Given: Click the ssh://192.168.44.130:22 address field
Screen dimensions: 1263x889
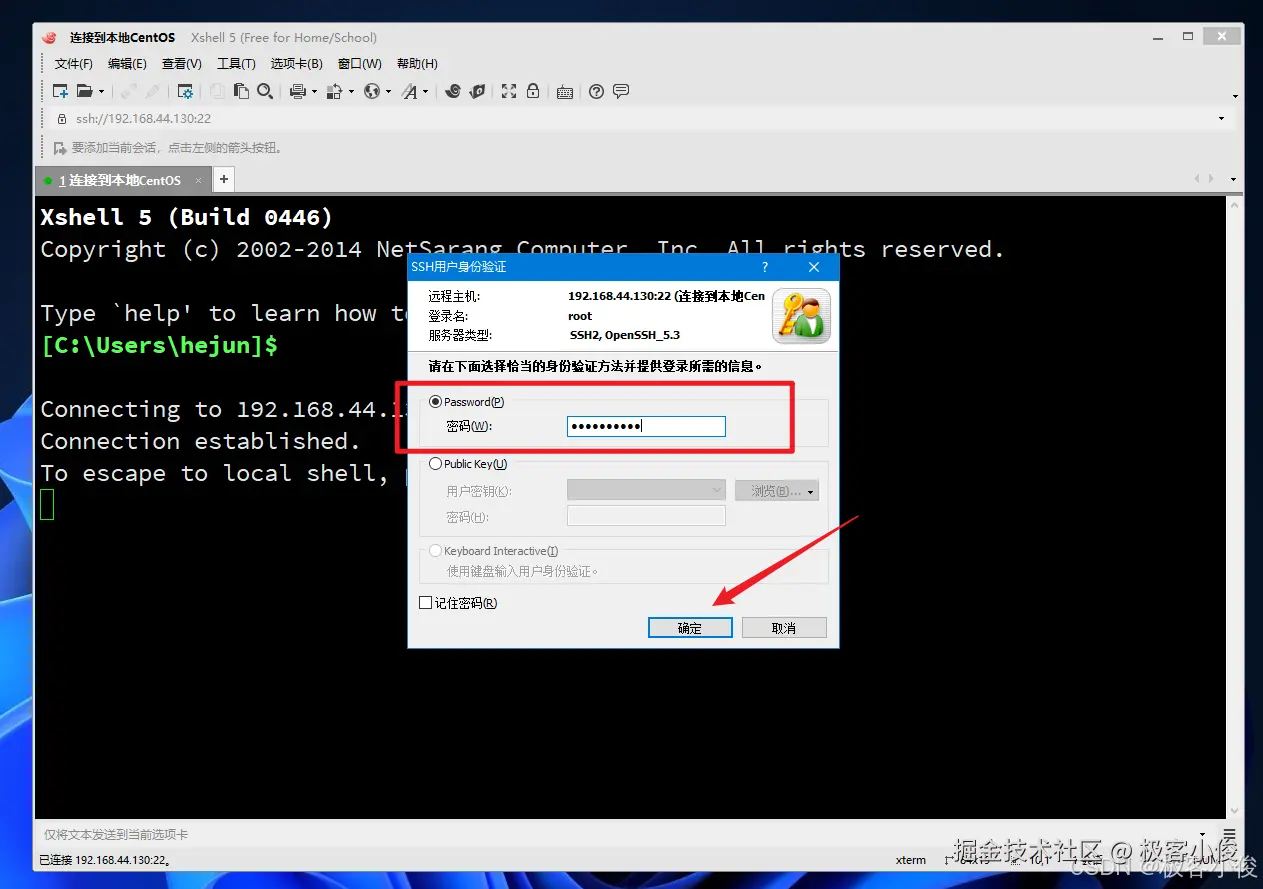Looking at the screenshot, I should pyautogui.click(x=640, y=118).
